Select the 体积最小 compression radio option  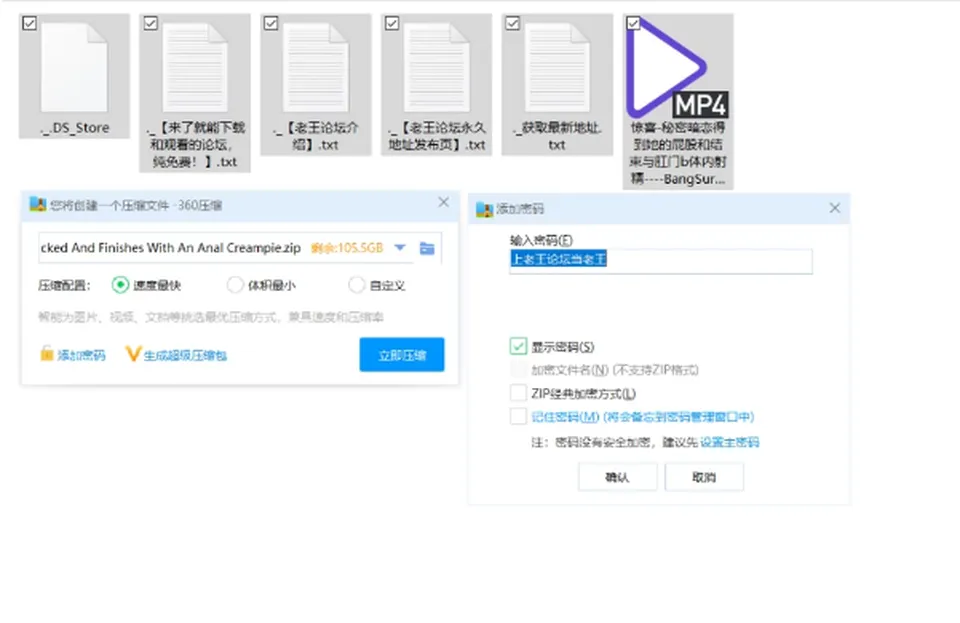(234, 285)
